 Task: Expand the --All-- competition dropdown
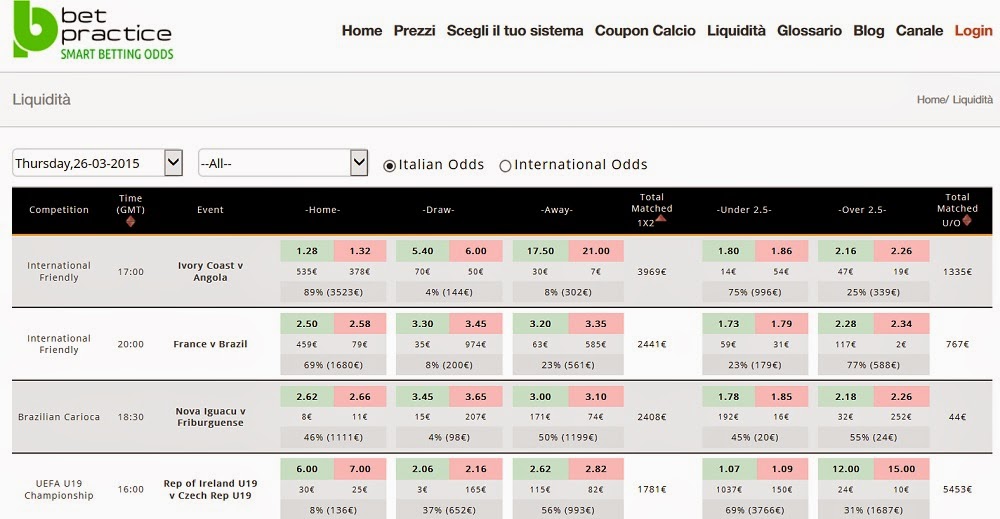(283, 163)
